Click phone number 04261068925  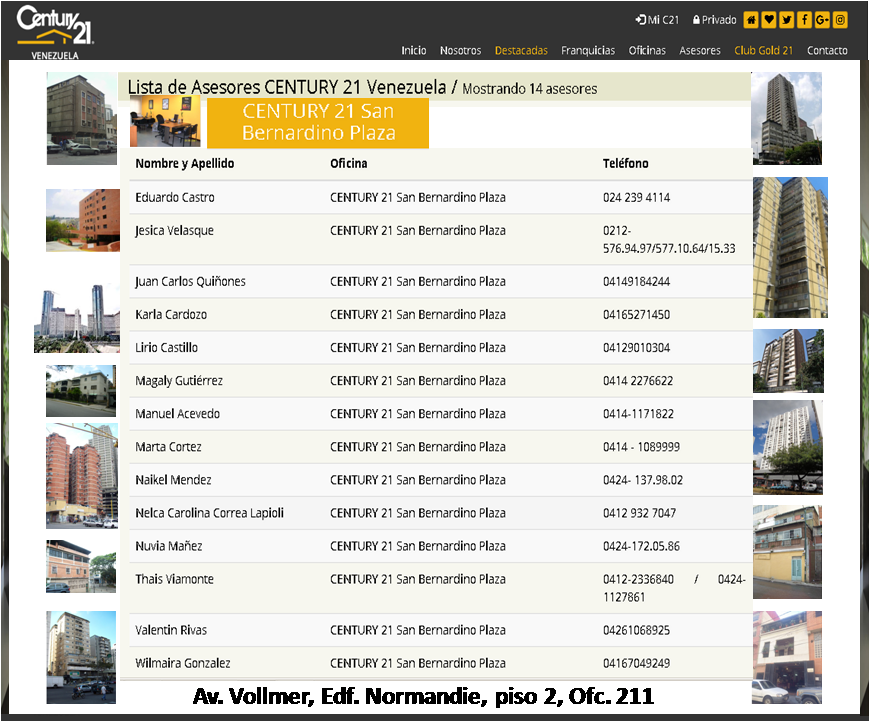click(x=636, y=630)
